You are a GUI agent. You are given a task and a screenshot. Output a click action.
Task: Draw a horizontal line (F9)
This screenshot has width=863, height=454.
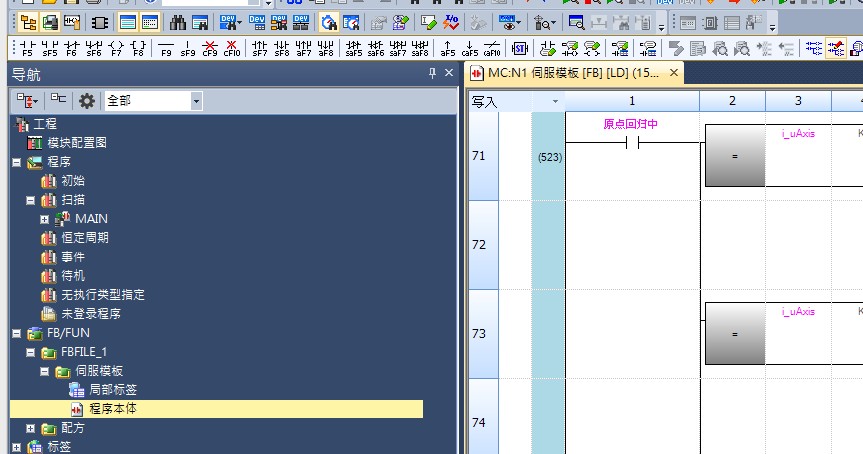coord(165,48)
